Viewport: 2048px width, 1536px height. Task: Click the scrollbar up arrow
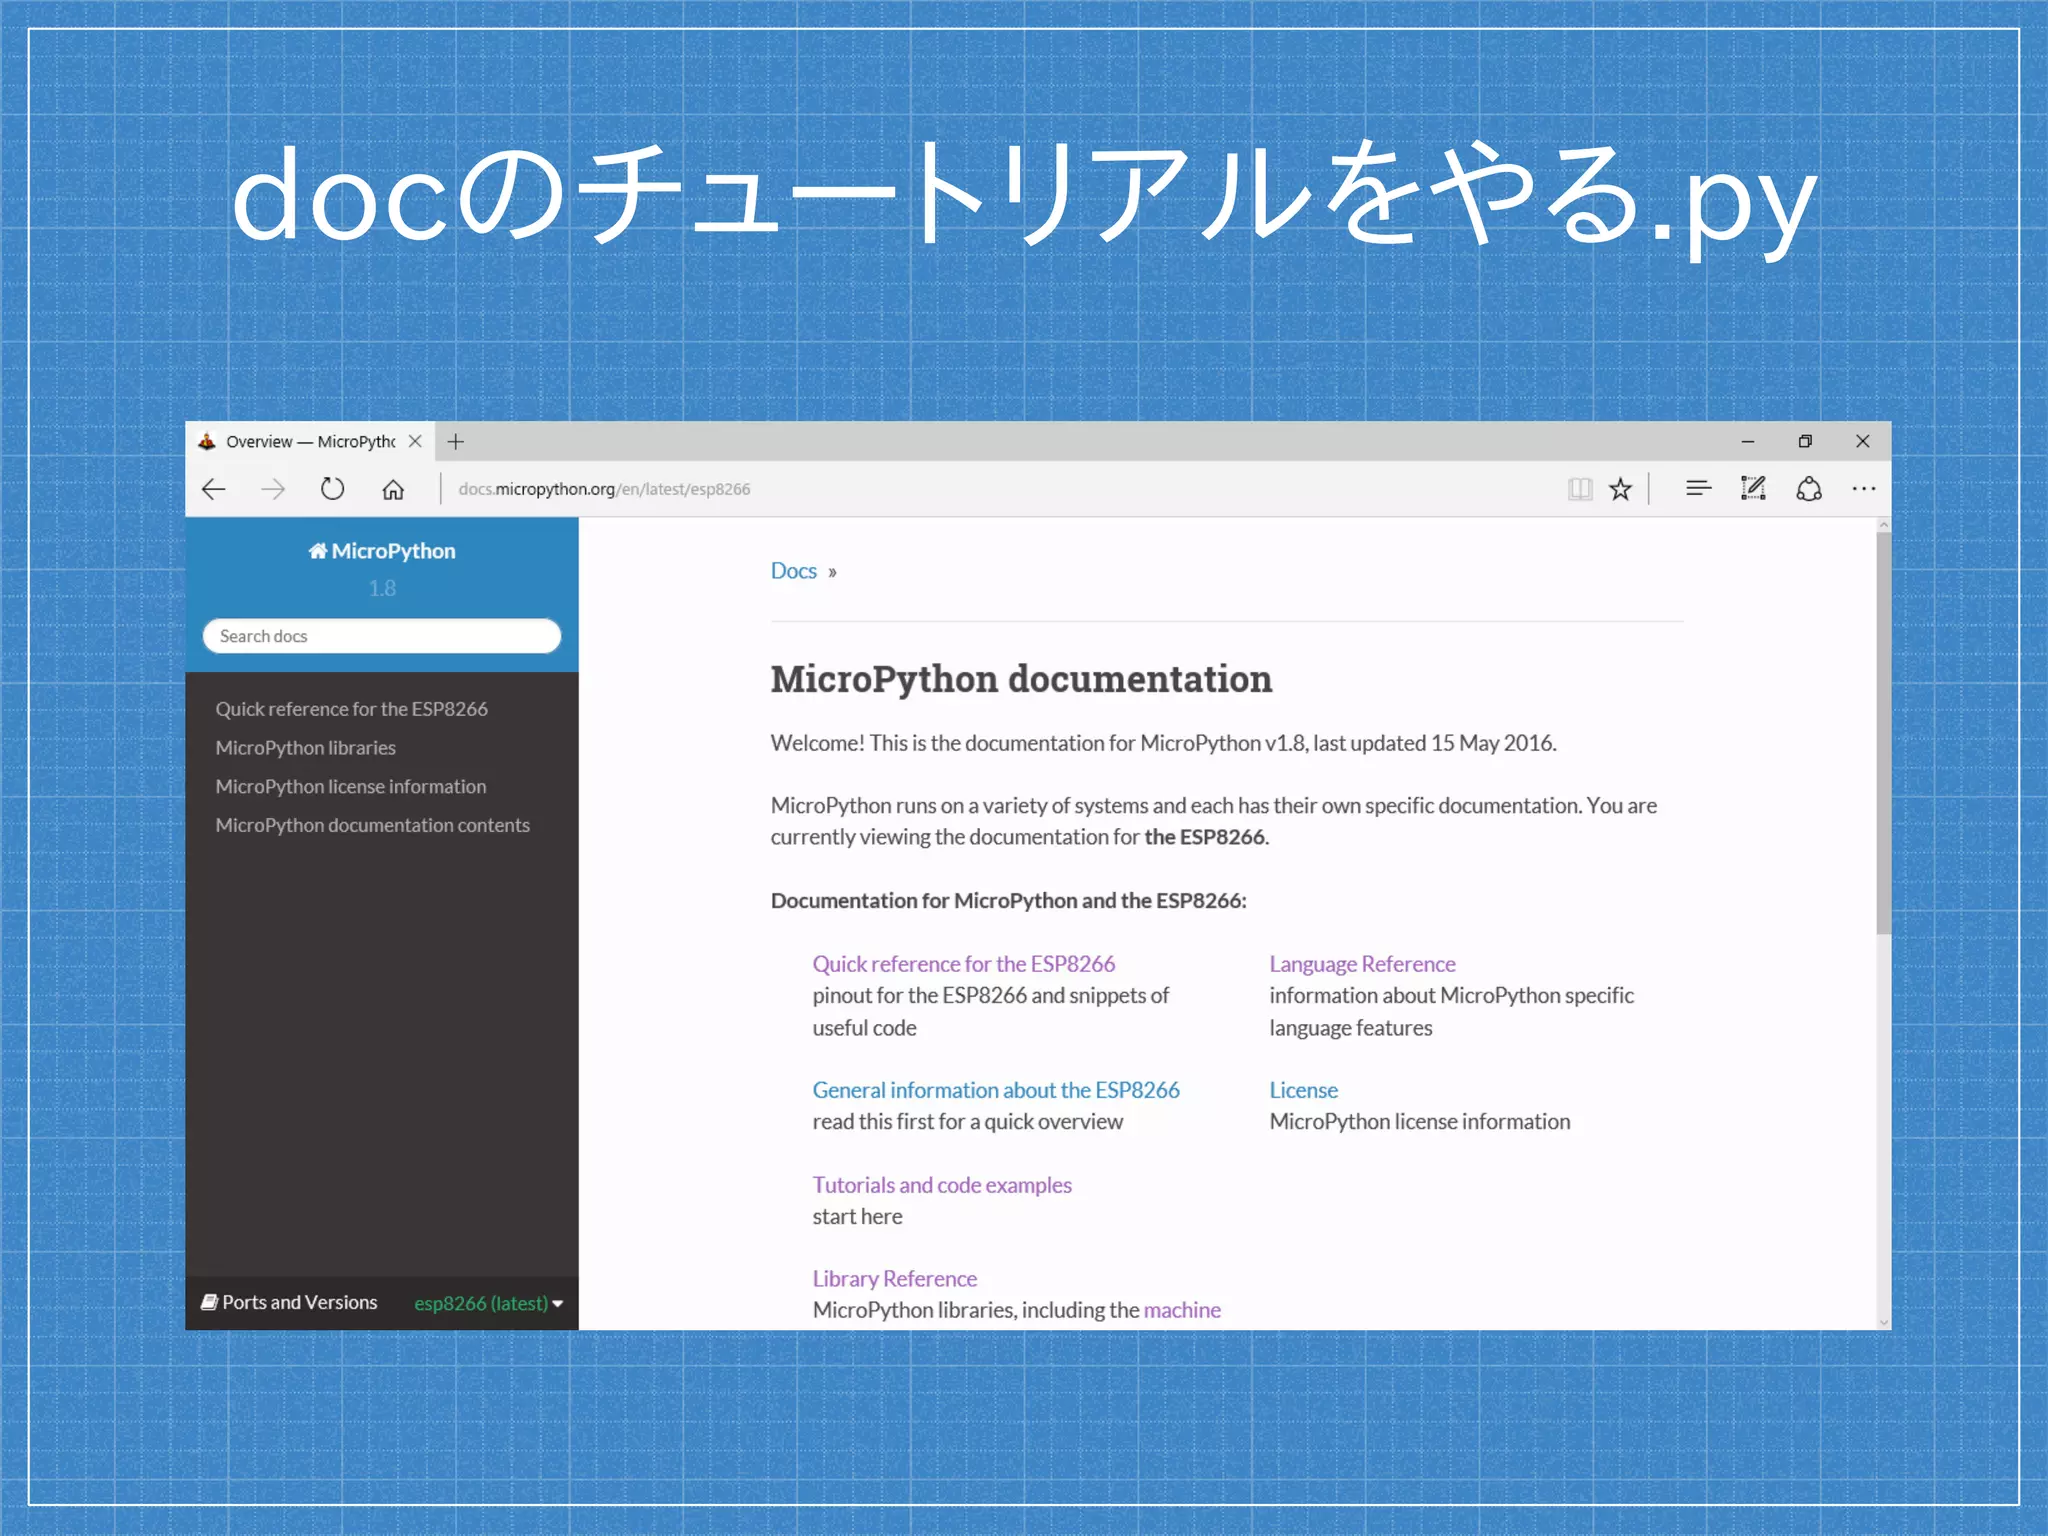click(x=1884, y=525)
